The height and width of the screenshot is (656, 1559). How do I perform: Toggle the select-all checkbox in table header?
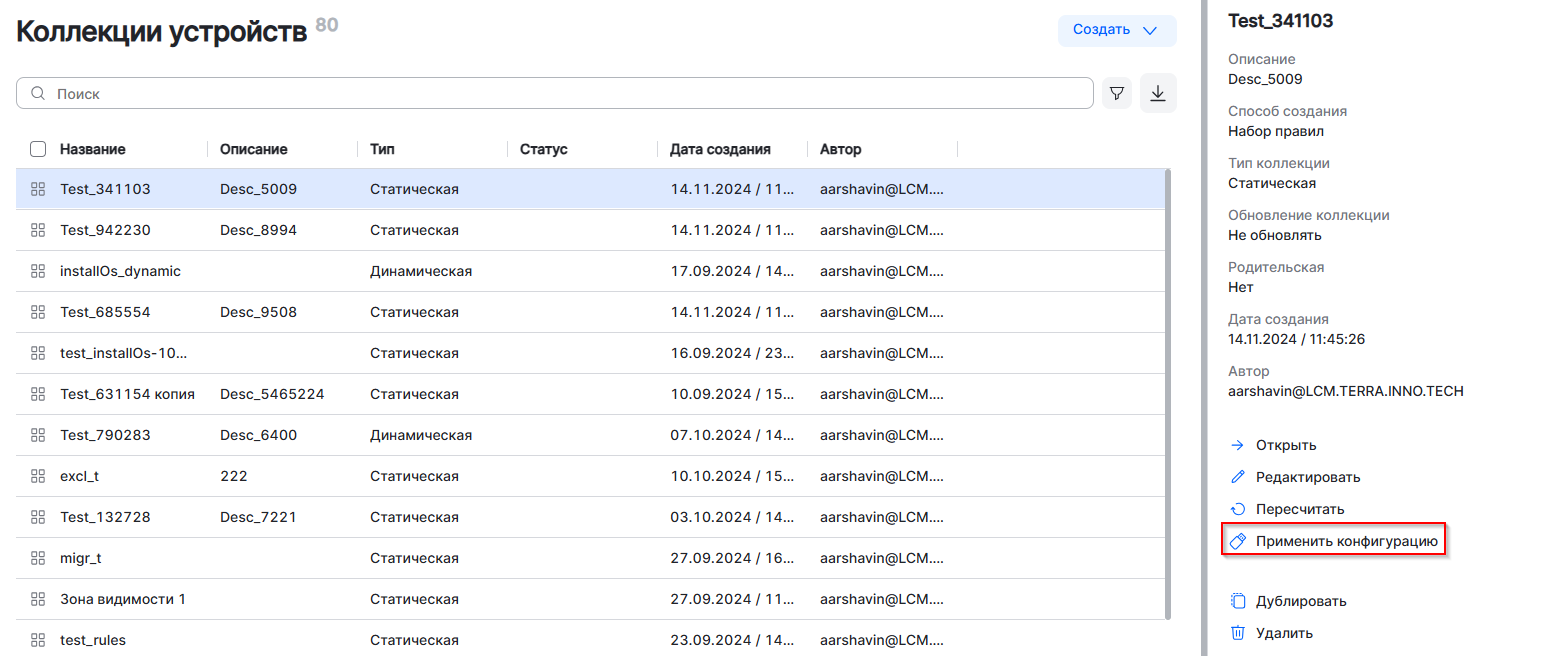[x=38, y=149]
